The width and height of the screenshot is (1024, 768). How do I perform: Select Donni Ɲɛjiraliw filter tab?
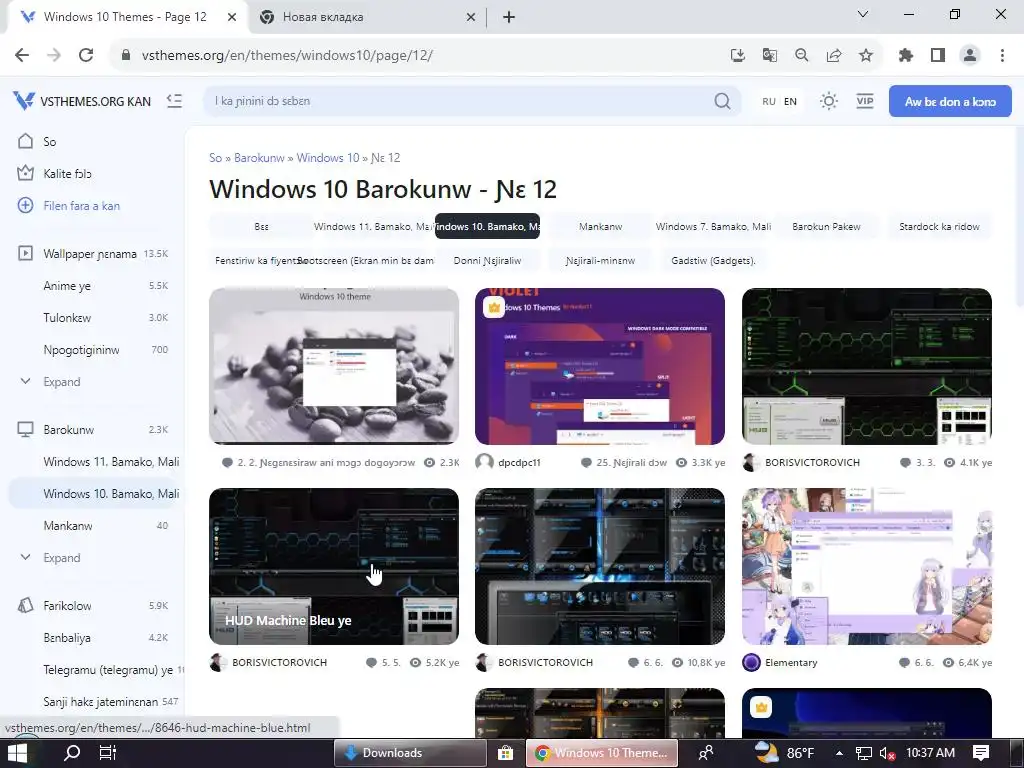pyautogui.click(x=487, y=261)
